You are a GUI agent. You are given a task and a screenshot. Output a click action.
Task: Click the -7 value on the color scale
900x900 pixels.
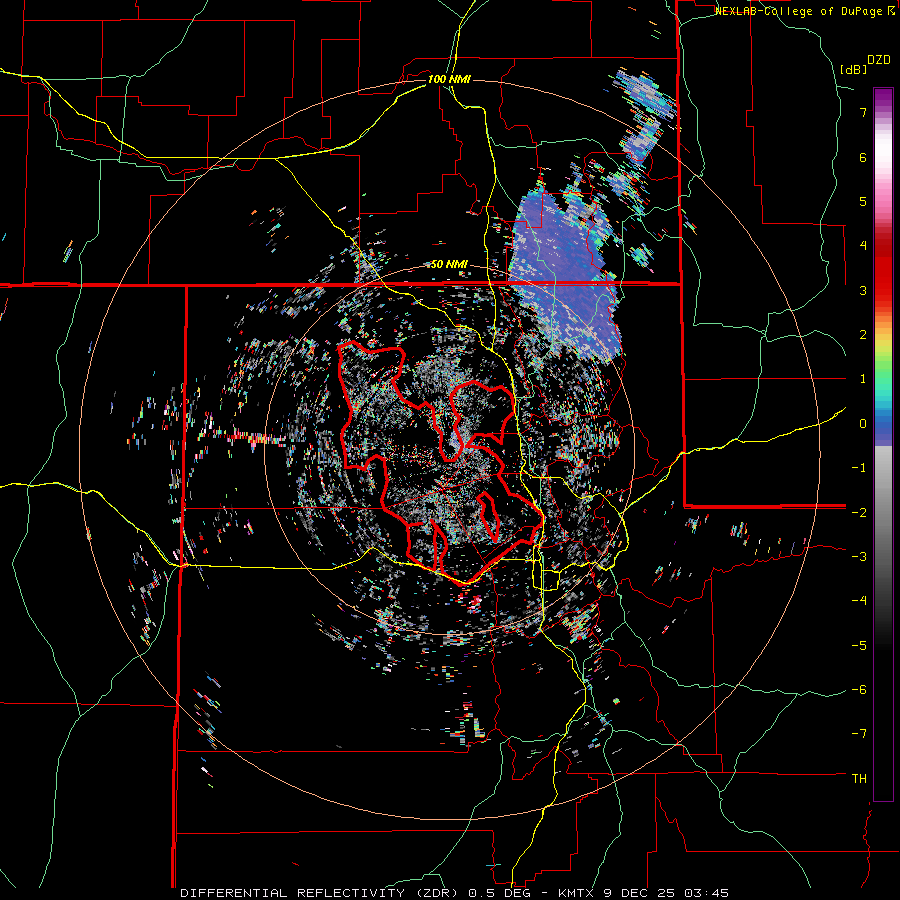[x=859, y=734]
